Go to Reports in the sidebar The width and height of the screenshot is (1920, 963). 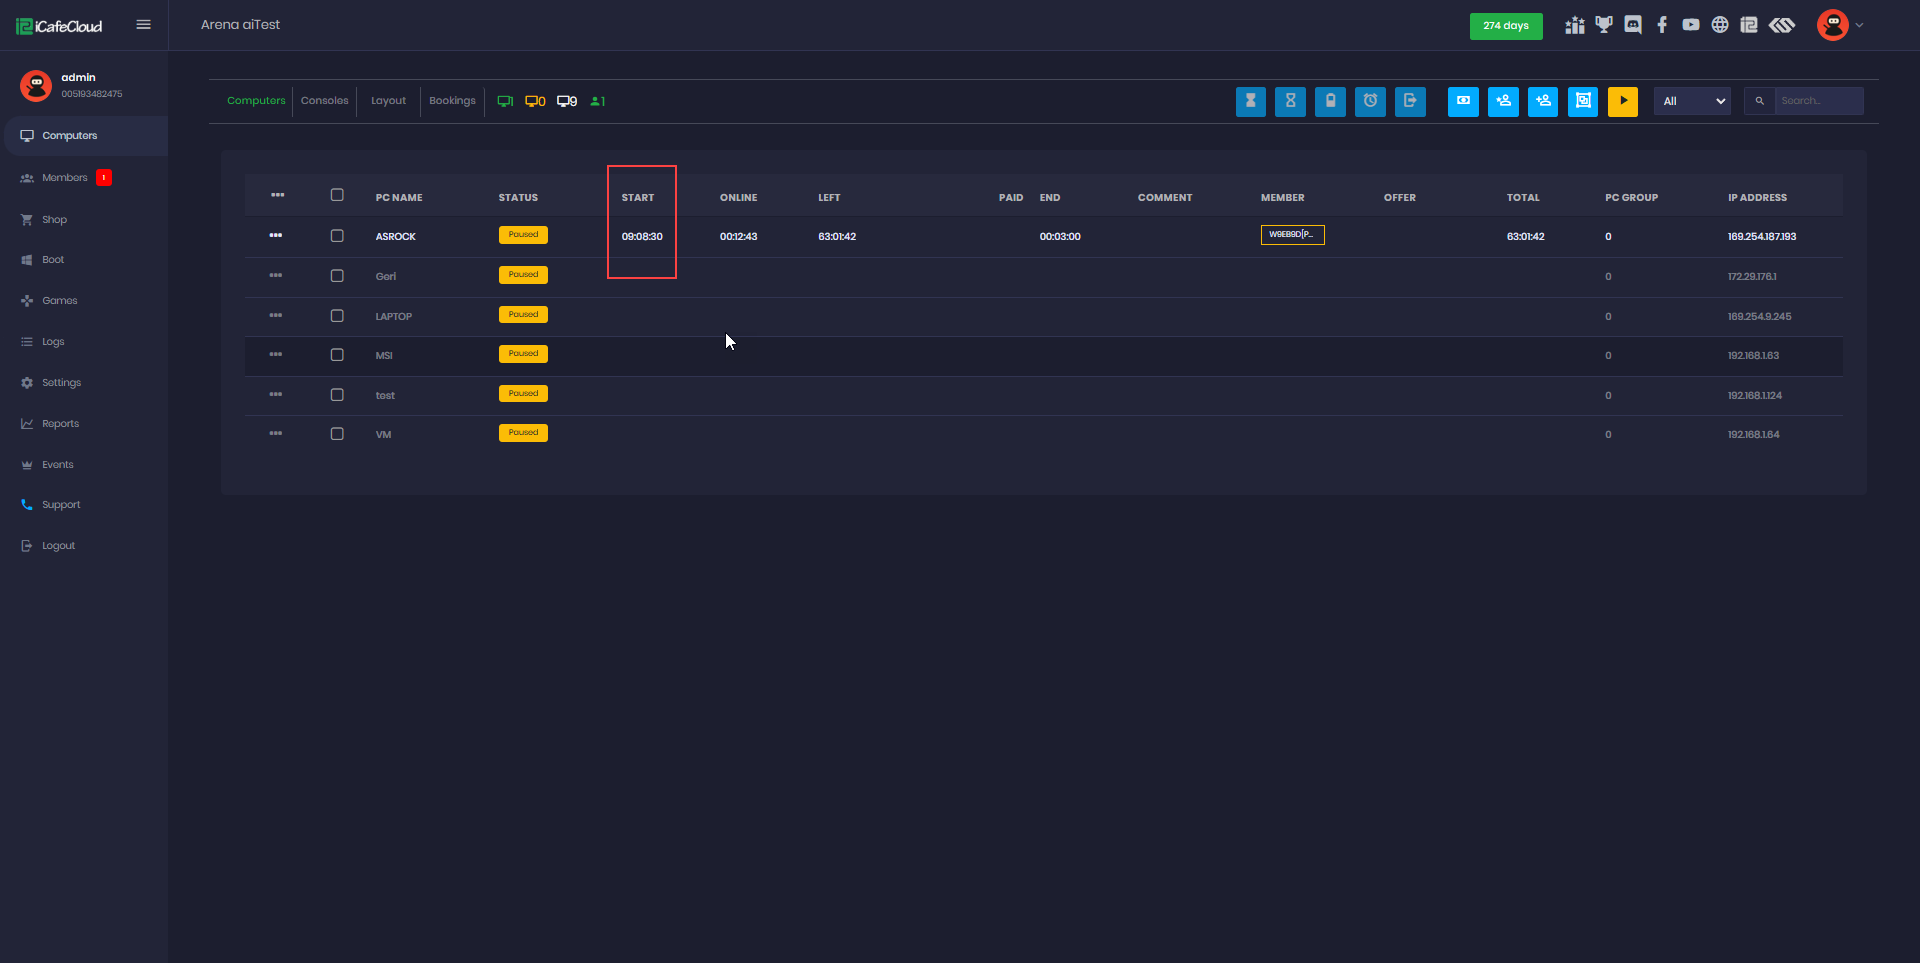60,424
